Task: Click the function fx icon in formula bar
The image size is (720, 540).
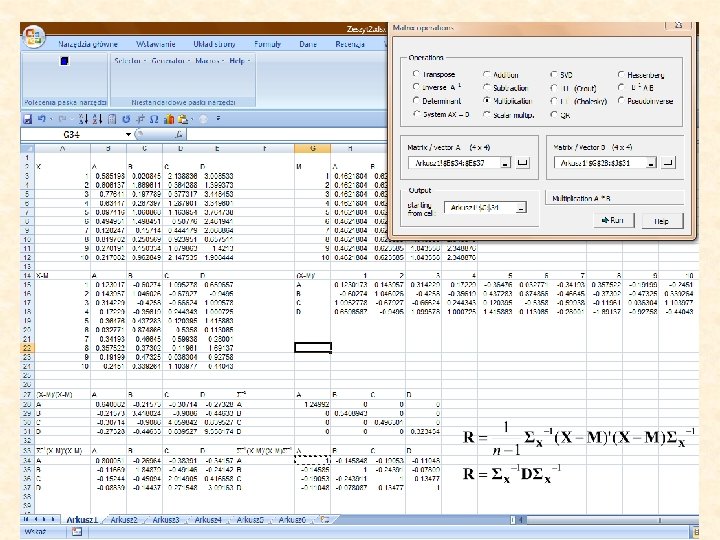Action: point(179,134)
